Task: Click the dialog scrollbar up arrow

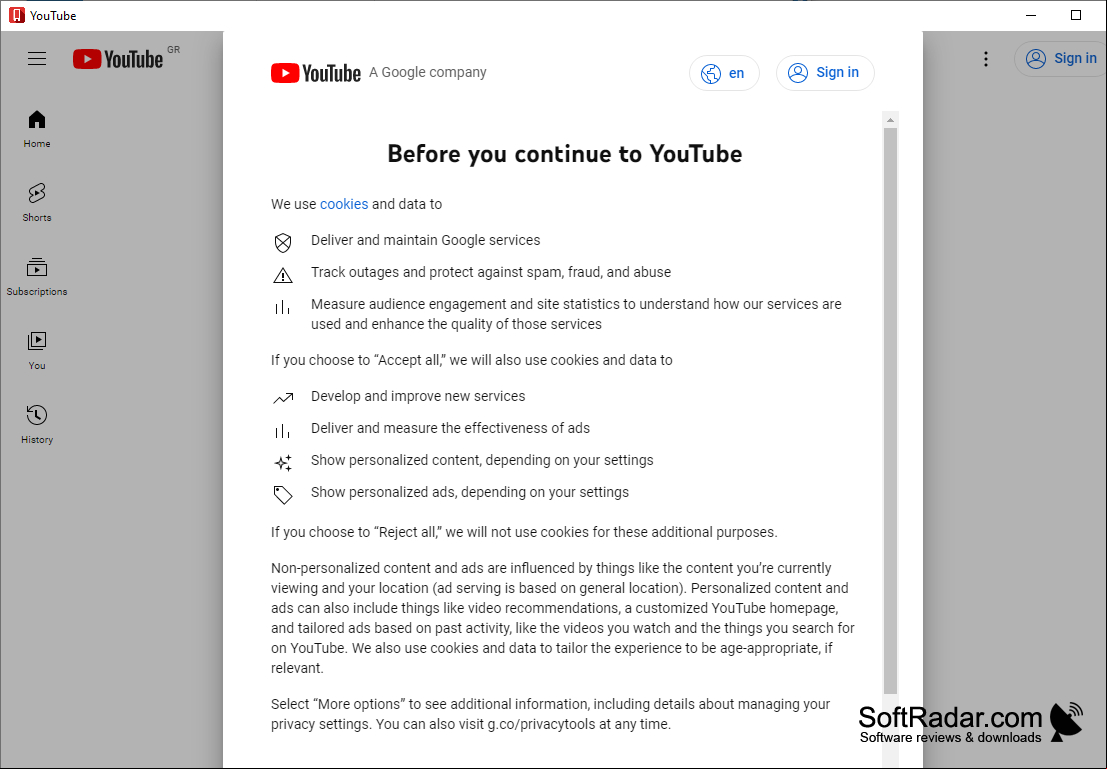Action: pyautogui.click(x=890, y=120)
